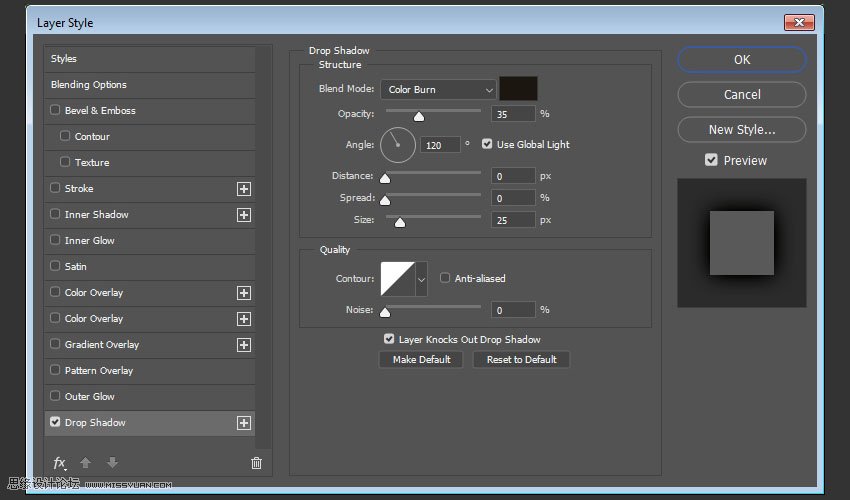850x500 pixels.
Task: Turn on the Anti-aliased option
Action: 445,278
